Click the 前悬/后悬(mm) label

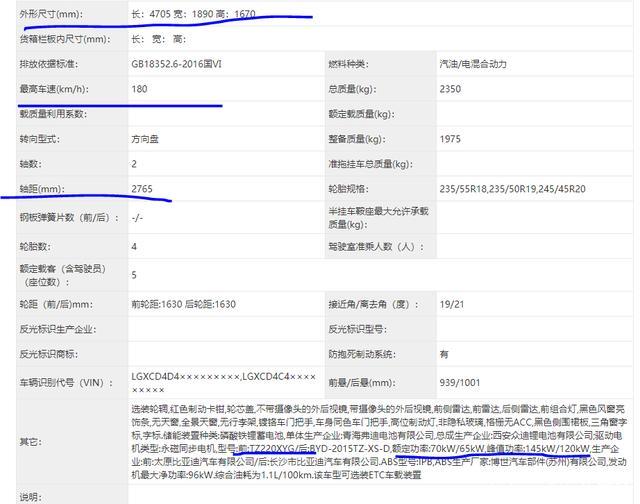pos(362,382)
